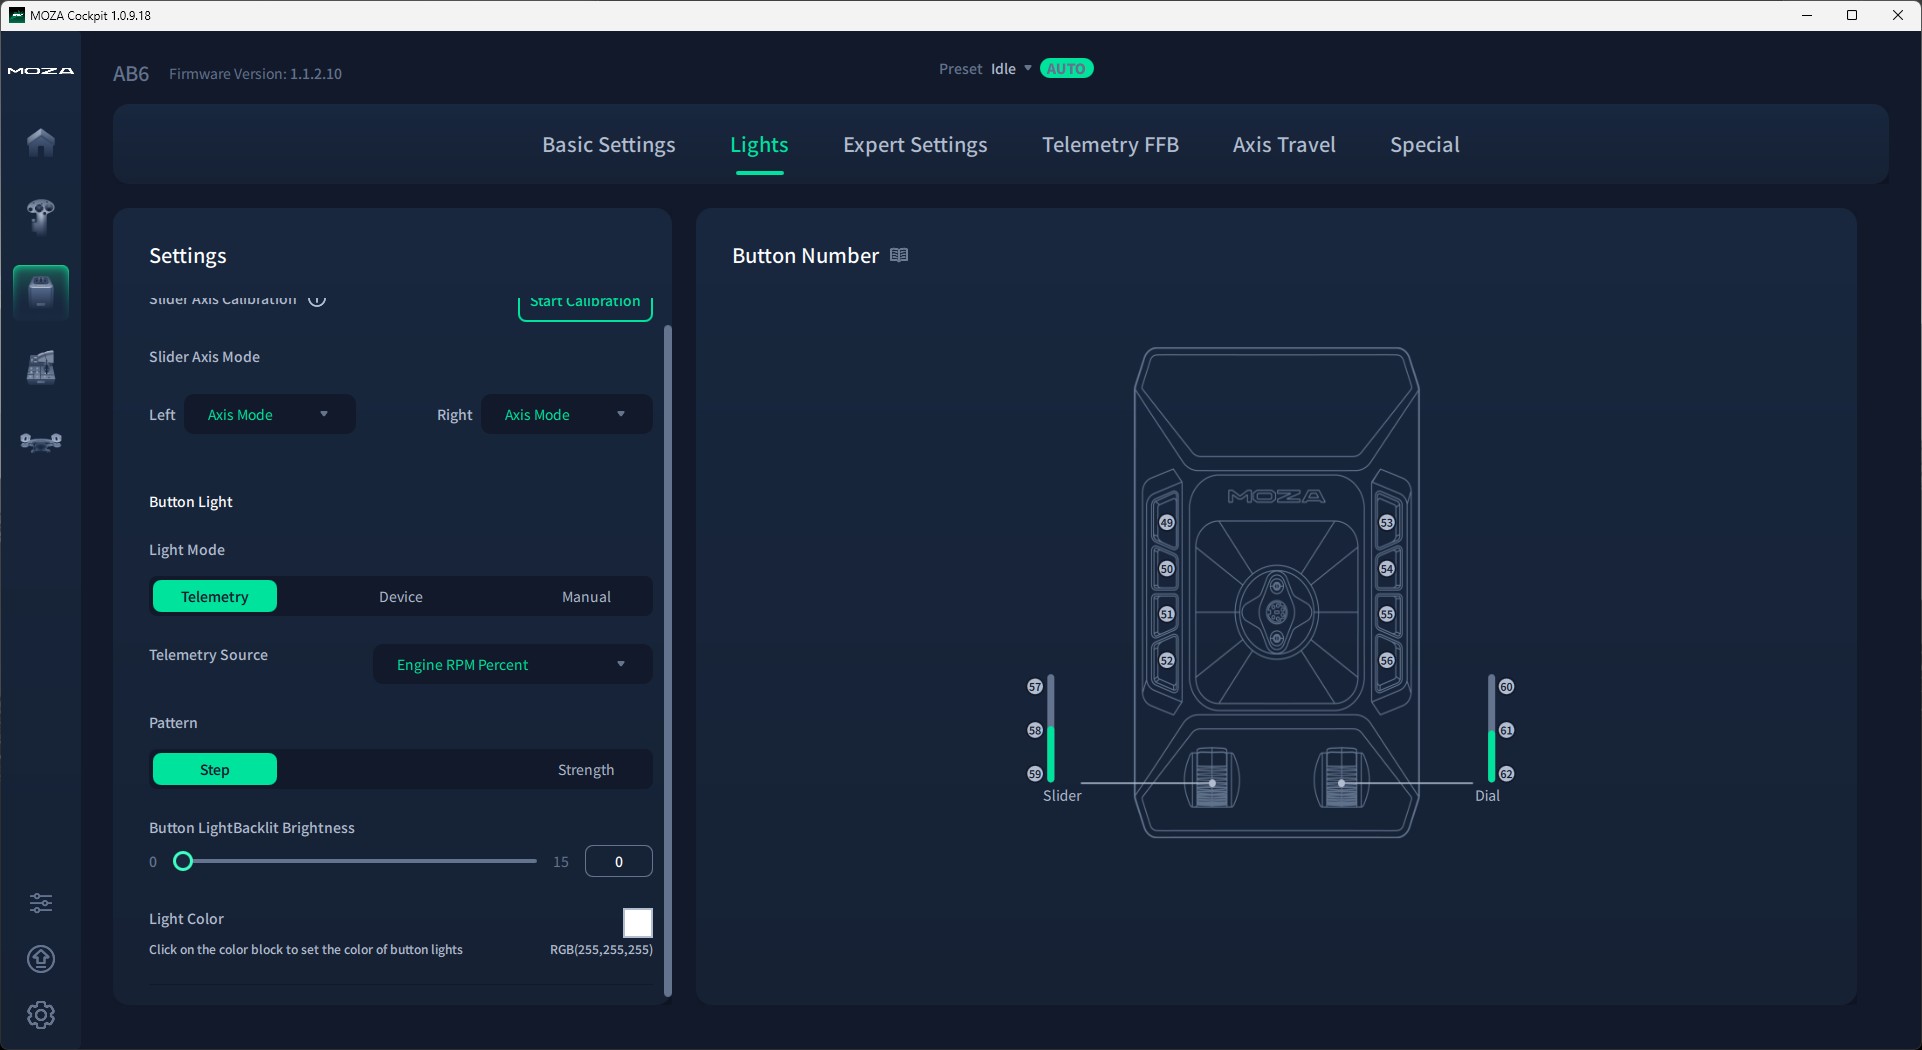Open the flight stick device page in sidebar
Viewport: 1922px width, 1050px height.
click(41, 216)
